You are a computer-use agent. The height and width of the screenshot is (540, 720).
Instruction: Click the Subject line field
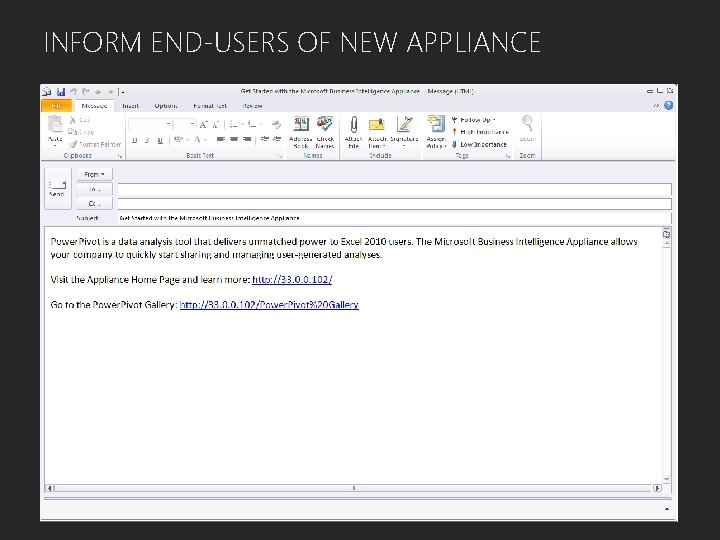point(394,218)
